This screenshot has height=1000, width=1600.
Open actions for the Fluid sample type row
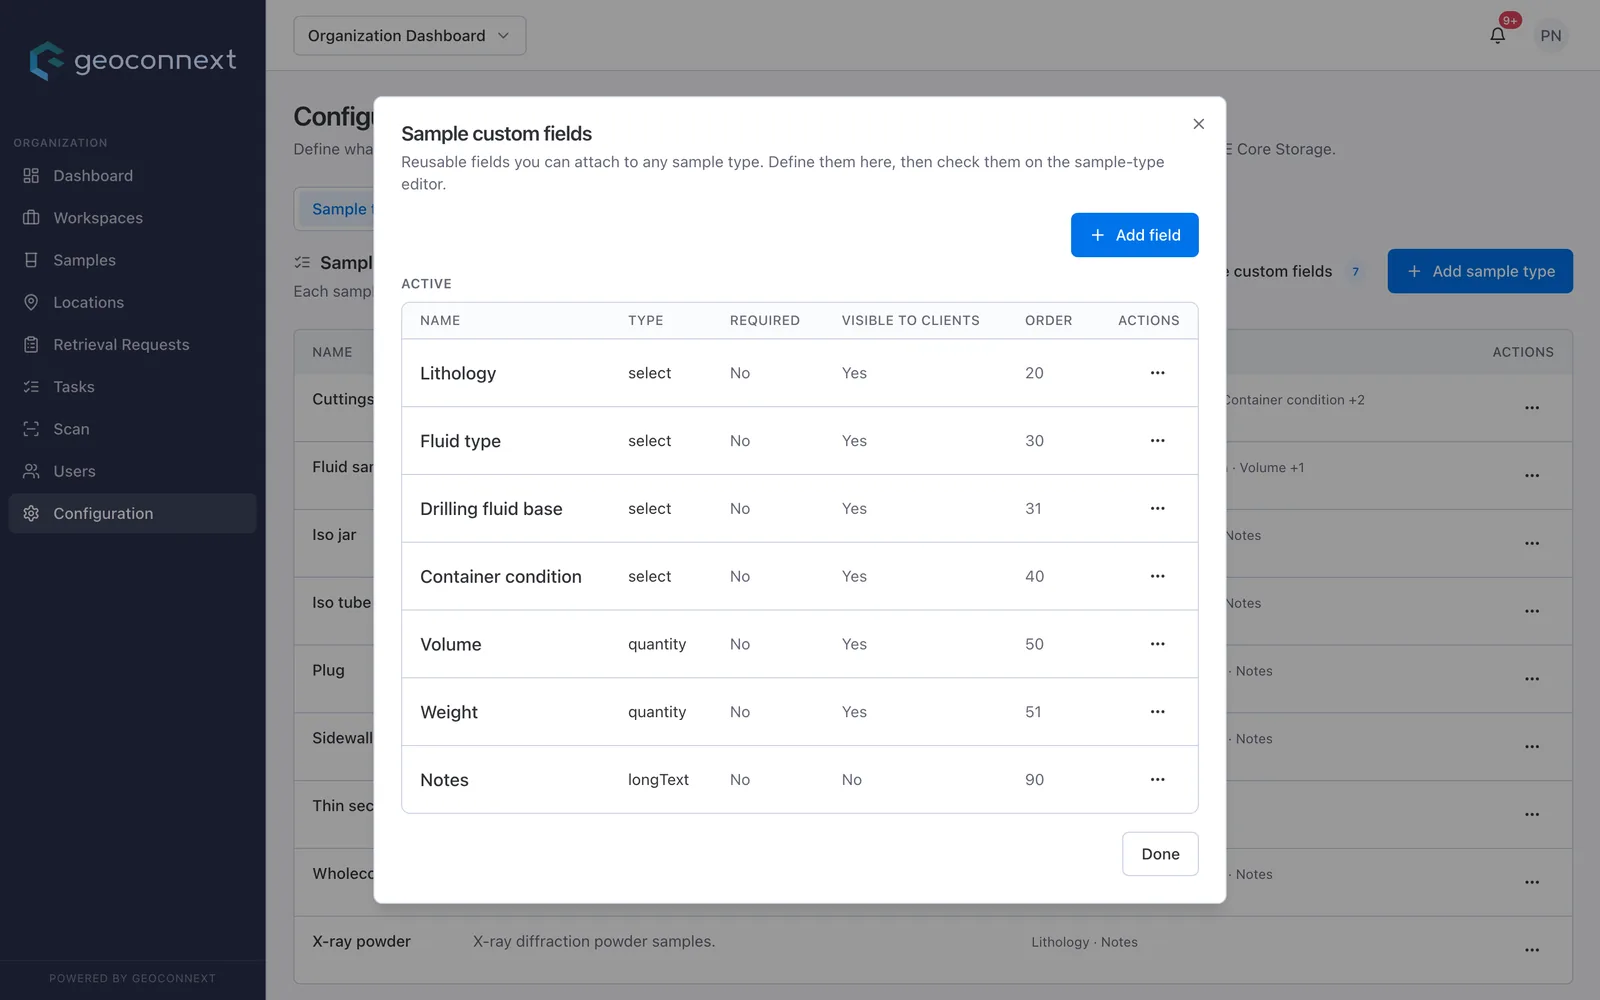coord(1532,476)
